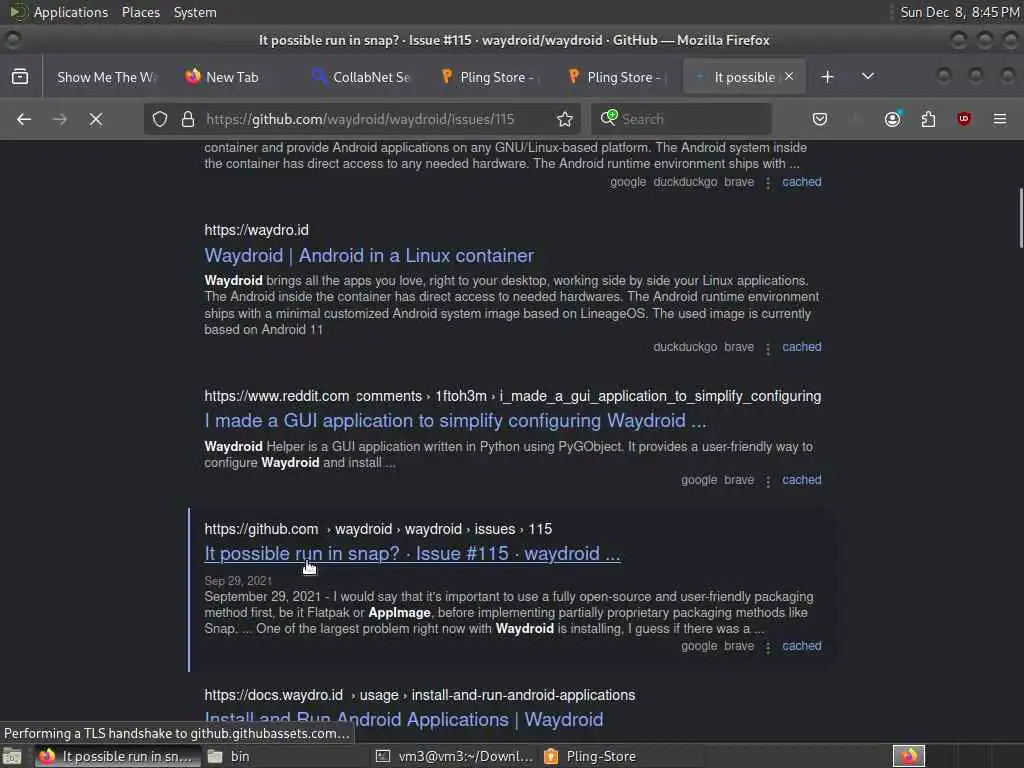The image size is (1024, 768).
Task: Open the System menu
Action: click(195, 12)
